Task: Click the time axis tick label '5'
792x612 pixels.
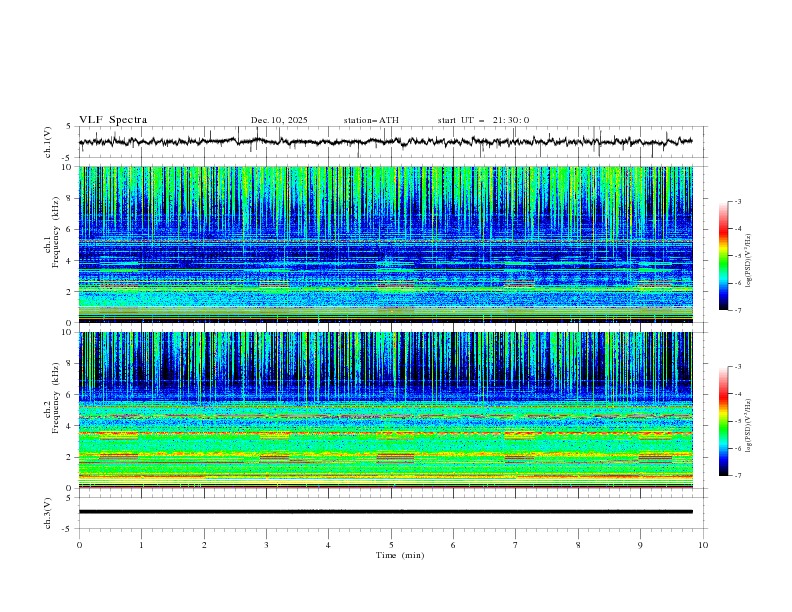Action: click(x=391, y=545)
